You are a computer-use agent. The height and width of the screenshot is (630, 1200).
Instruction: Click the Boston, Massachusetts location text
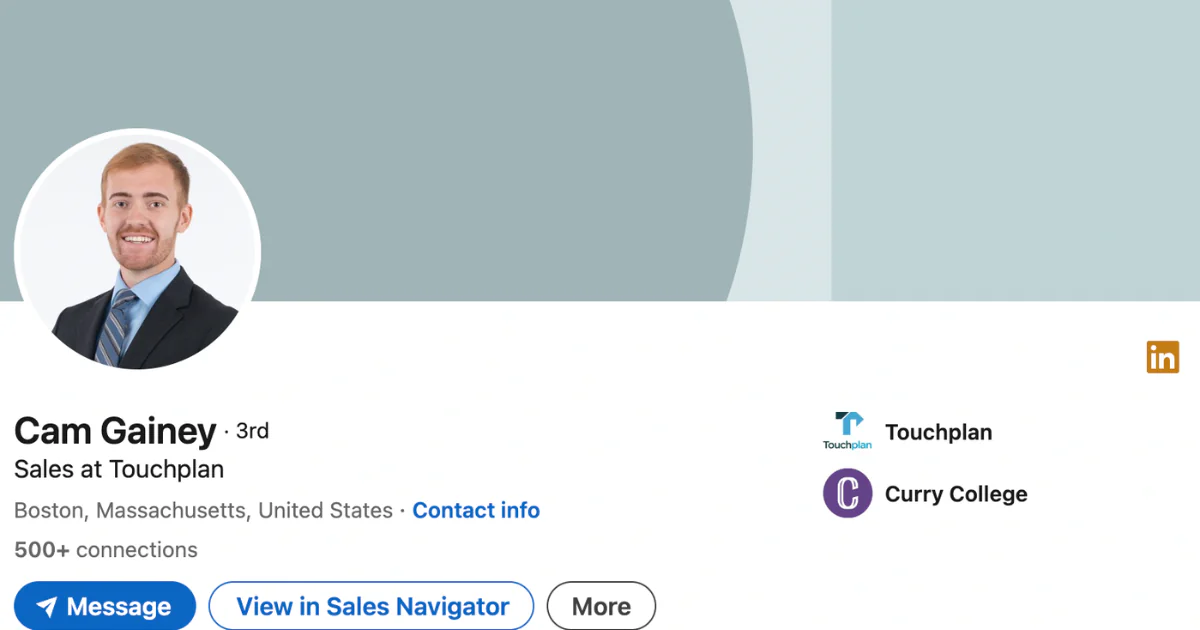click(203, 510)
